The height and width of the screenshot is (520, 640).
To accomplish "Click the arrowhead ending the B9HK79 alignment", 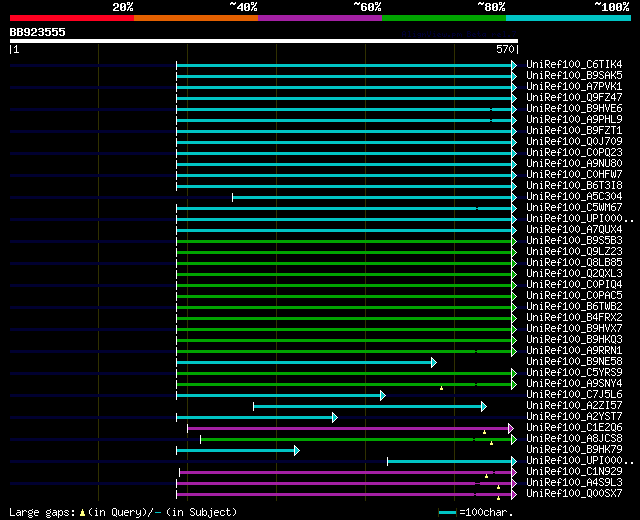I will (297, 451).
